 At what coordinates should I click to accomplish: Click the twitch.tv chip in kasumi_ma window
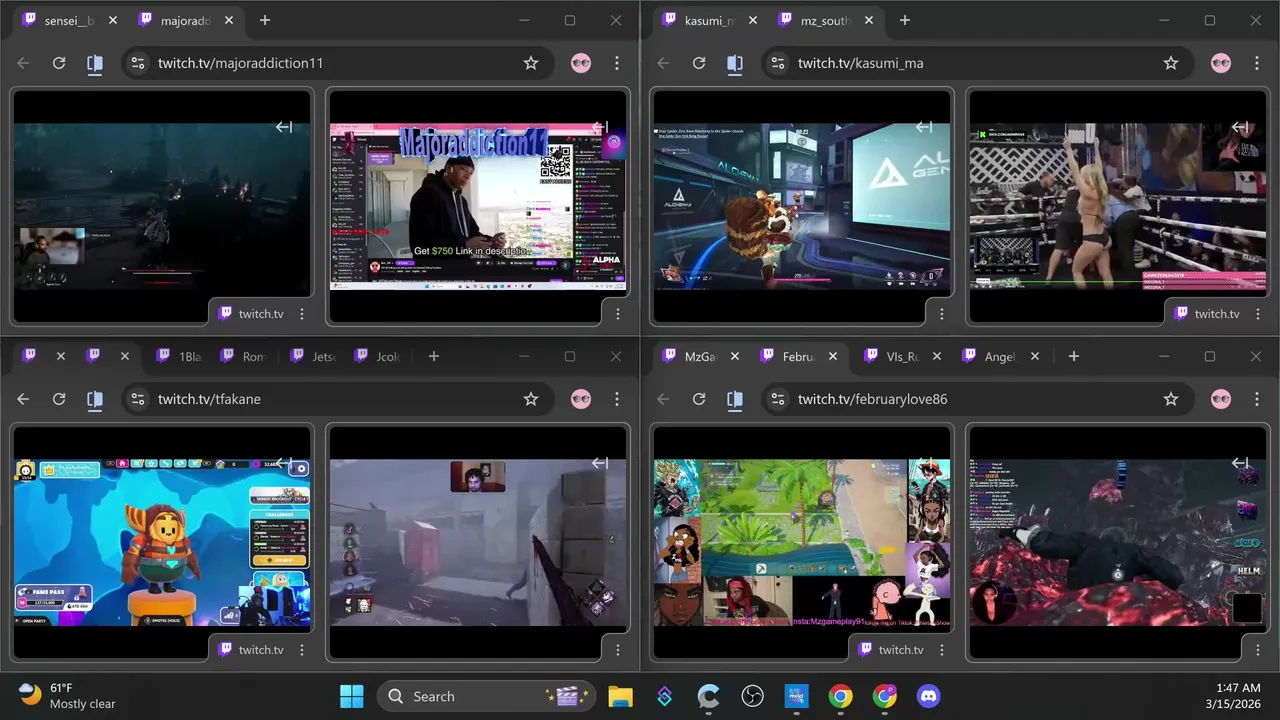pos(1206,313)
